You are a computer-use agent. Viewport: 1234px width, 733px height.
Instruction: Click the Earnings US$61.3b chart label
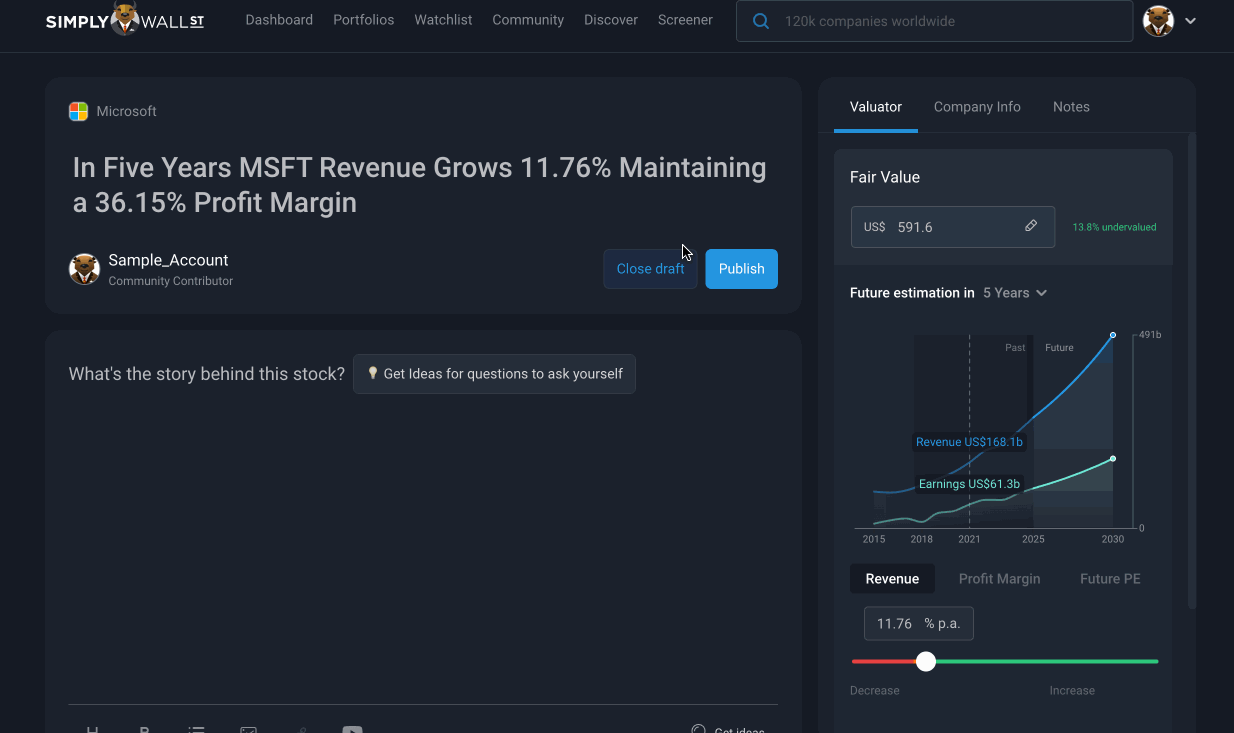tap(969, 484)
